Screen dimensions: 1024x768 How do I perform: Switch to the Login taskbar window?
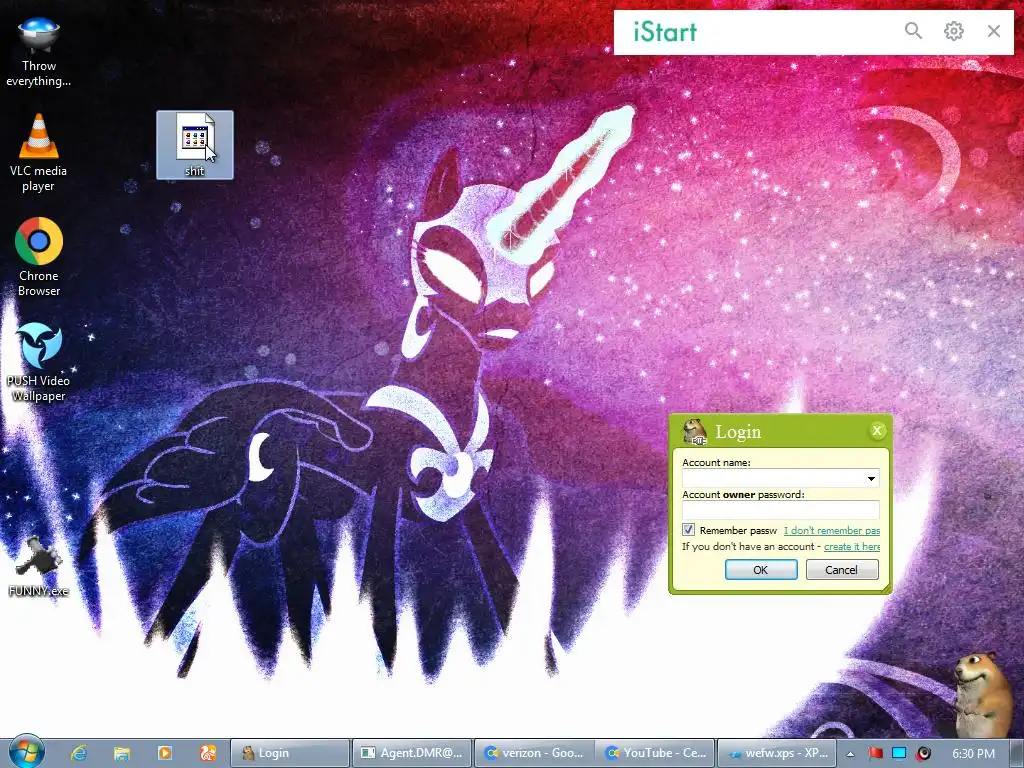[290, 753]
